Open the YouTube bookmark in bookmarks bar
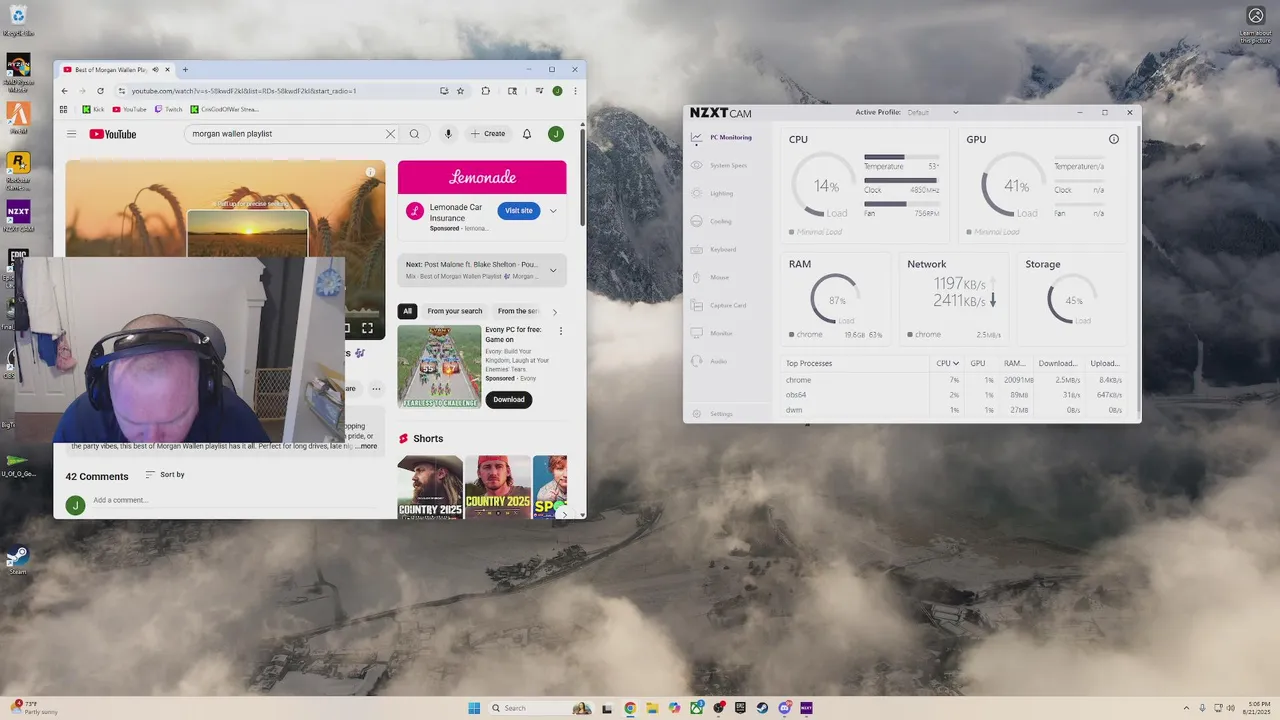Viewport: 1280px width, 720px height. pos(130,109)
